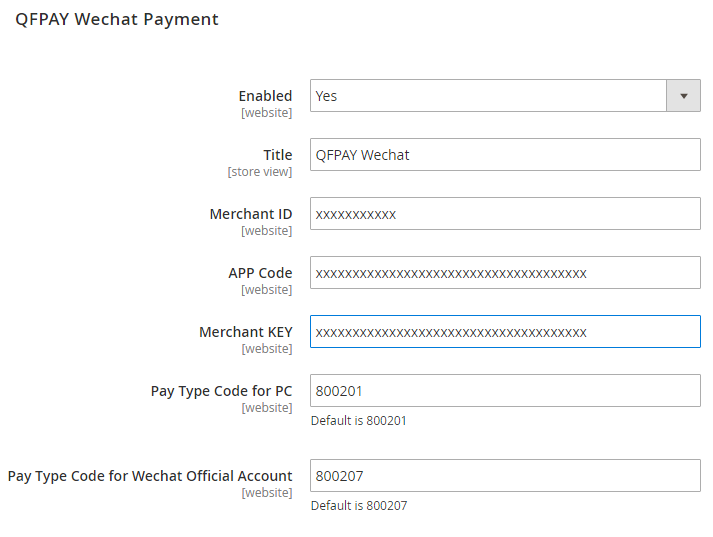Click the [store view] scope label under Title
The width and height of the screenshot is (713, 537).
point(260,172)
